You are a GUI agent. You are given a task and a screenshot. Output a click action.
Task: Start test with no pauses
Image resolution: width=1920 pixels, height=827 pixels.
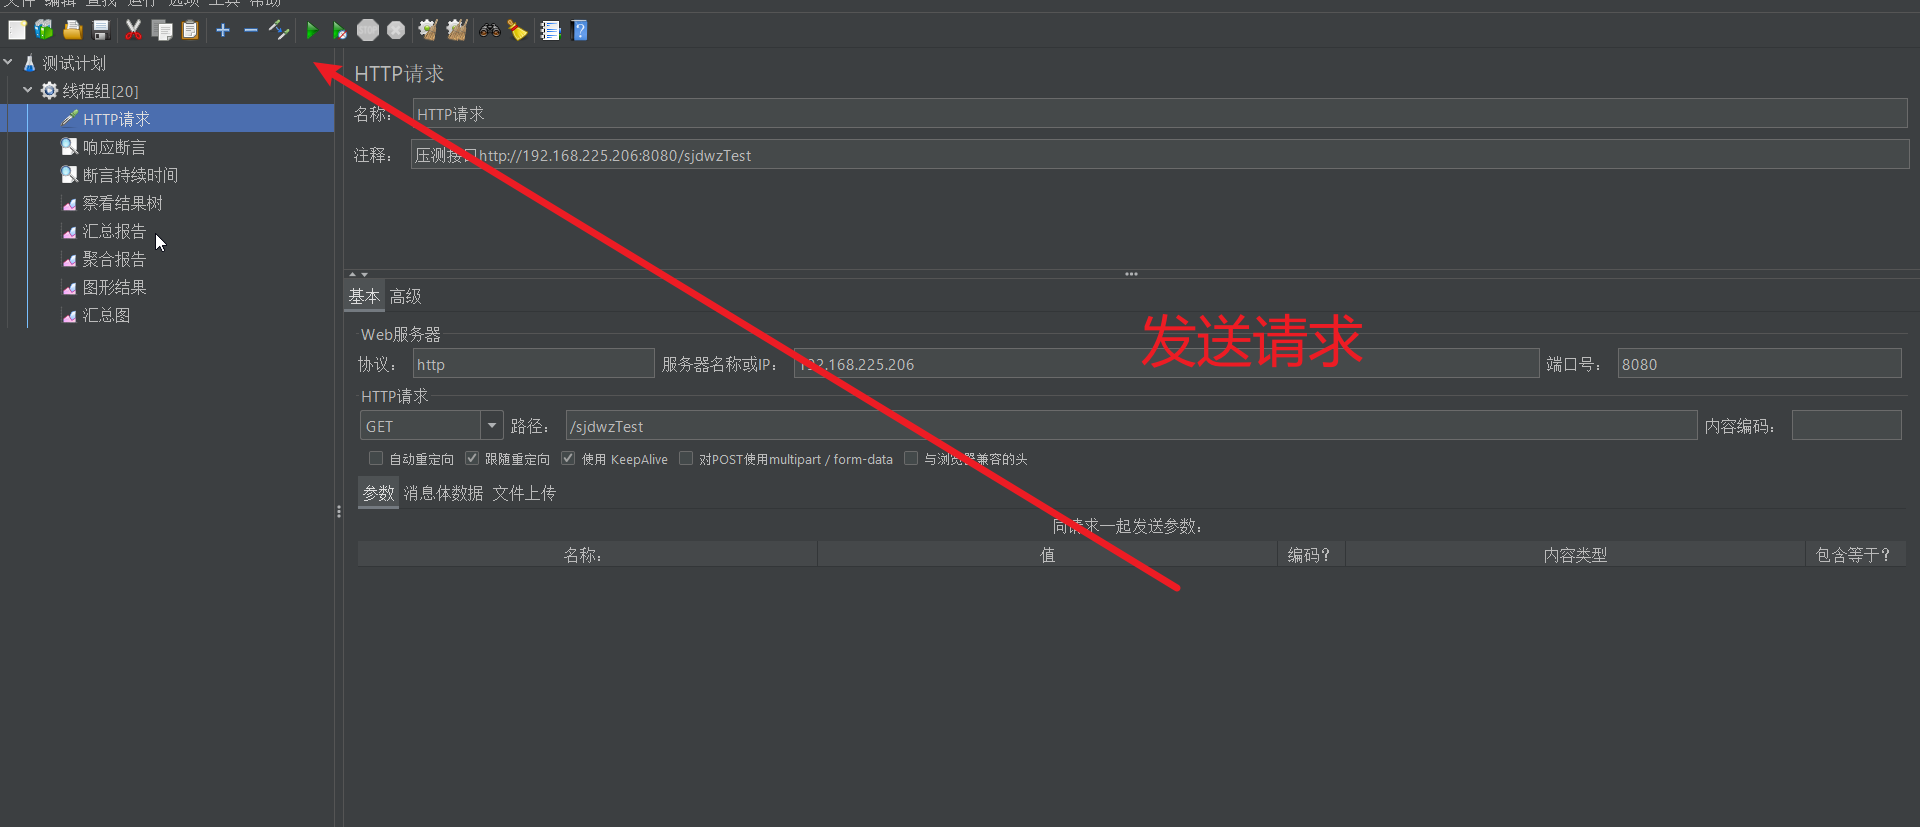pos(340,30)
